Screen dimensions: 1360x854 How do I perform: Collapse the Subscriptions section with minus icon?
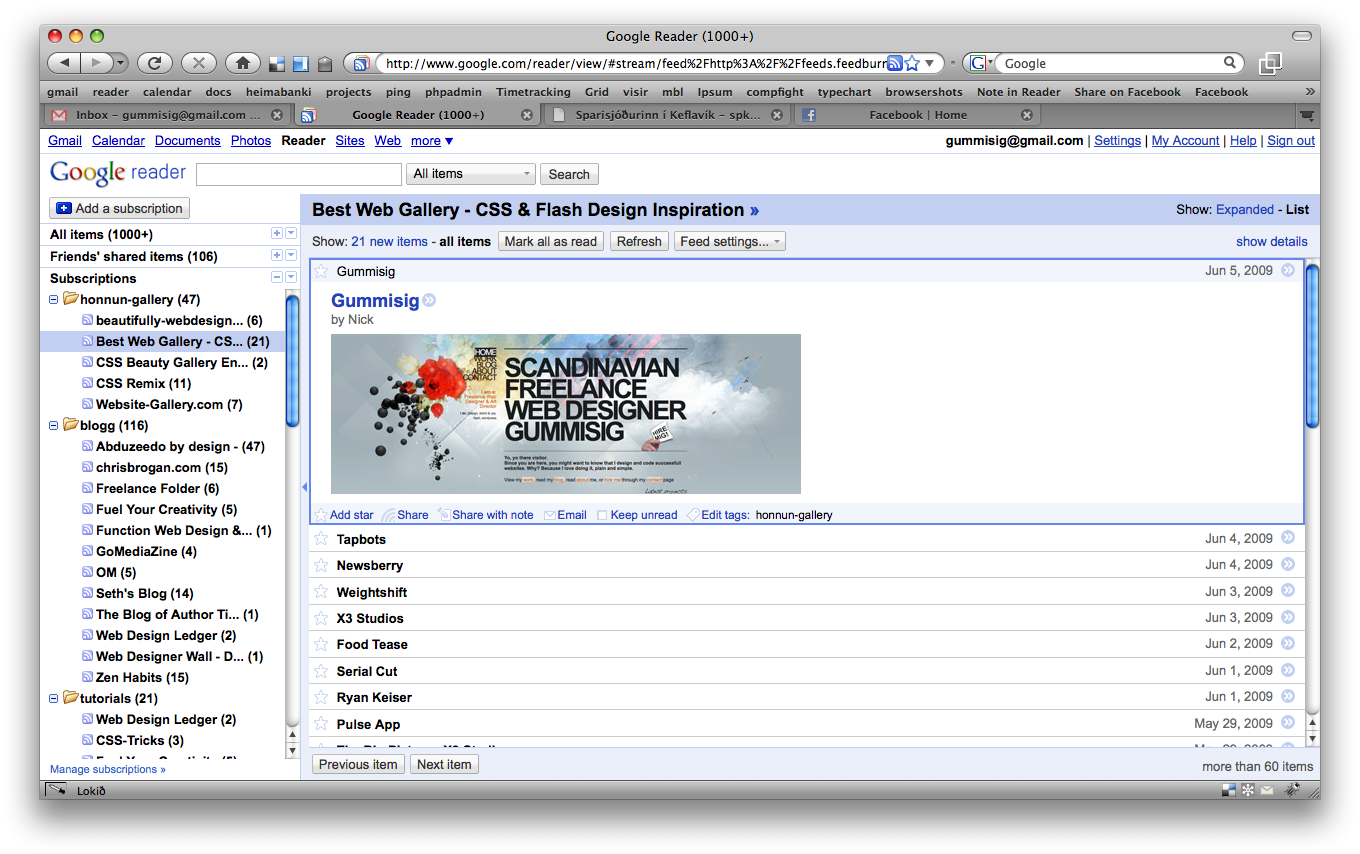click(x=277, y=277)
